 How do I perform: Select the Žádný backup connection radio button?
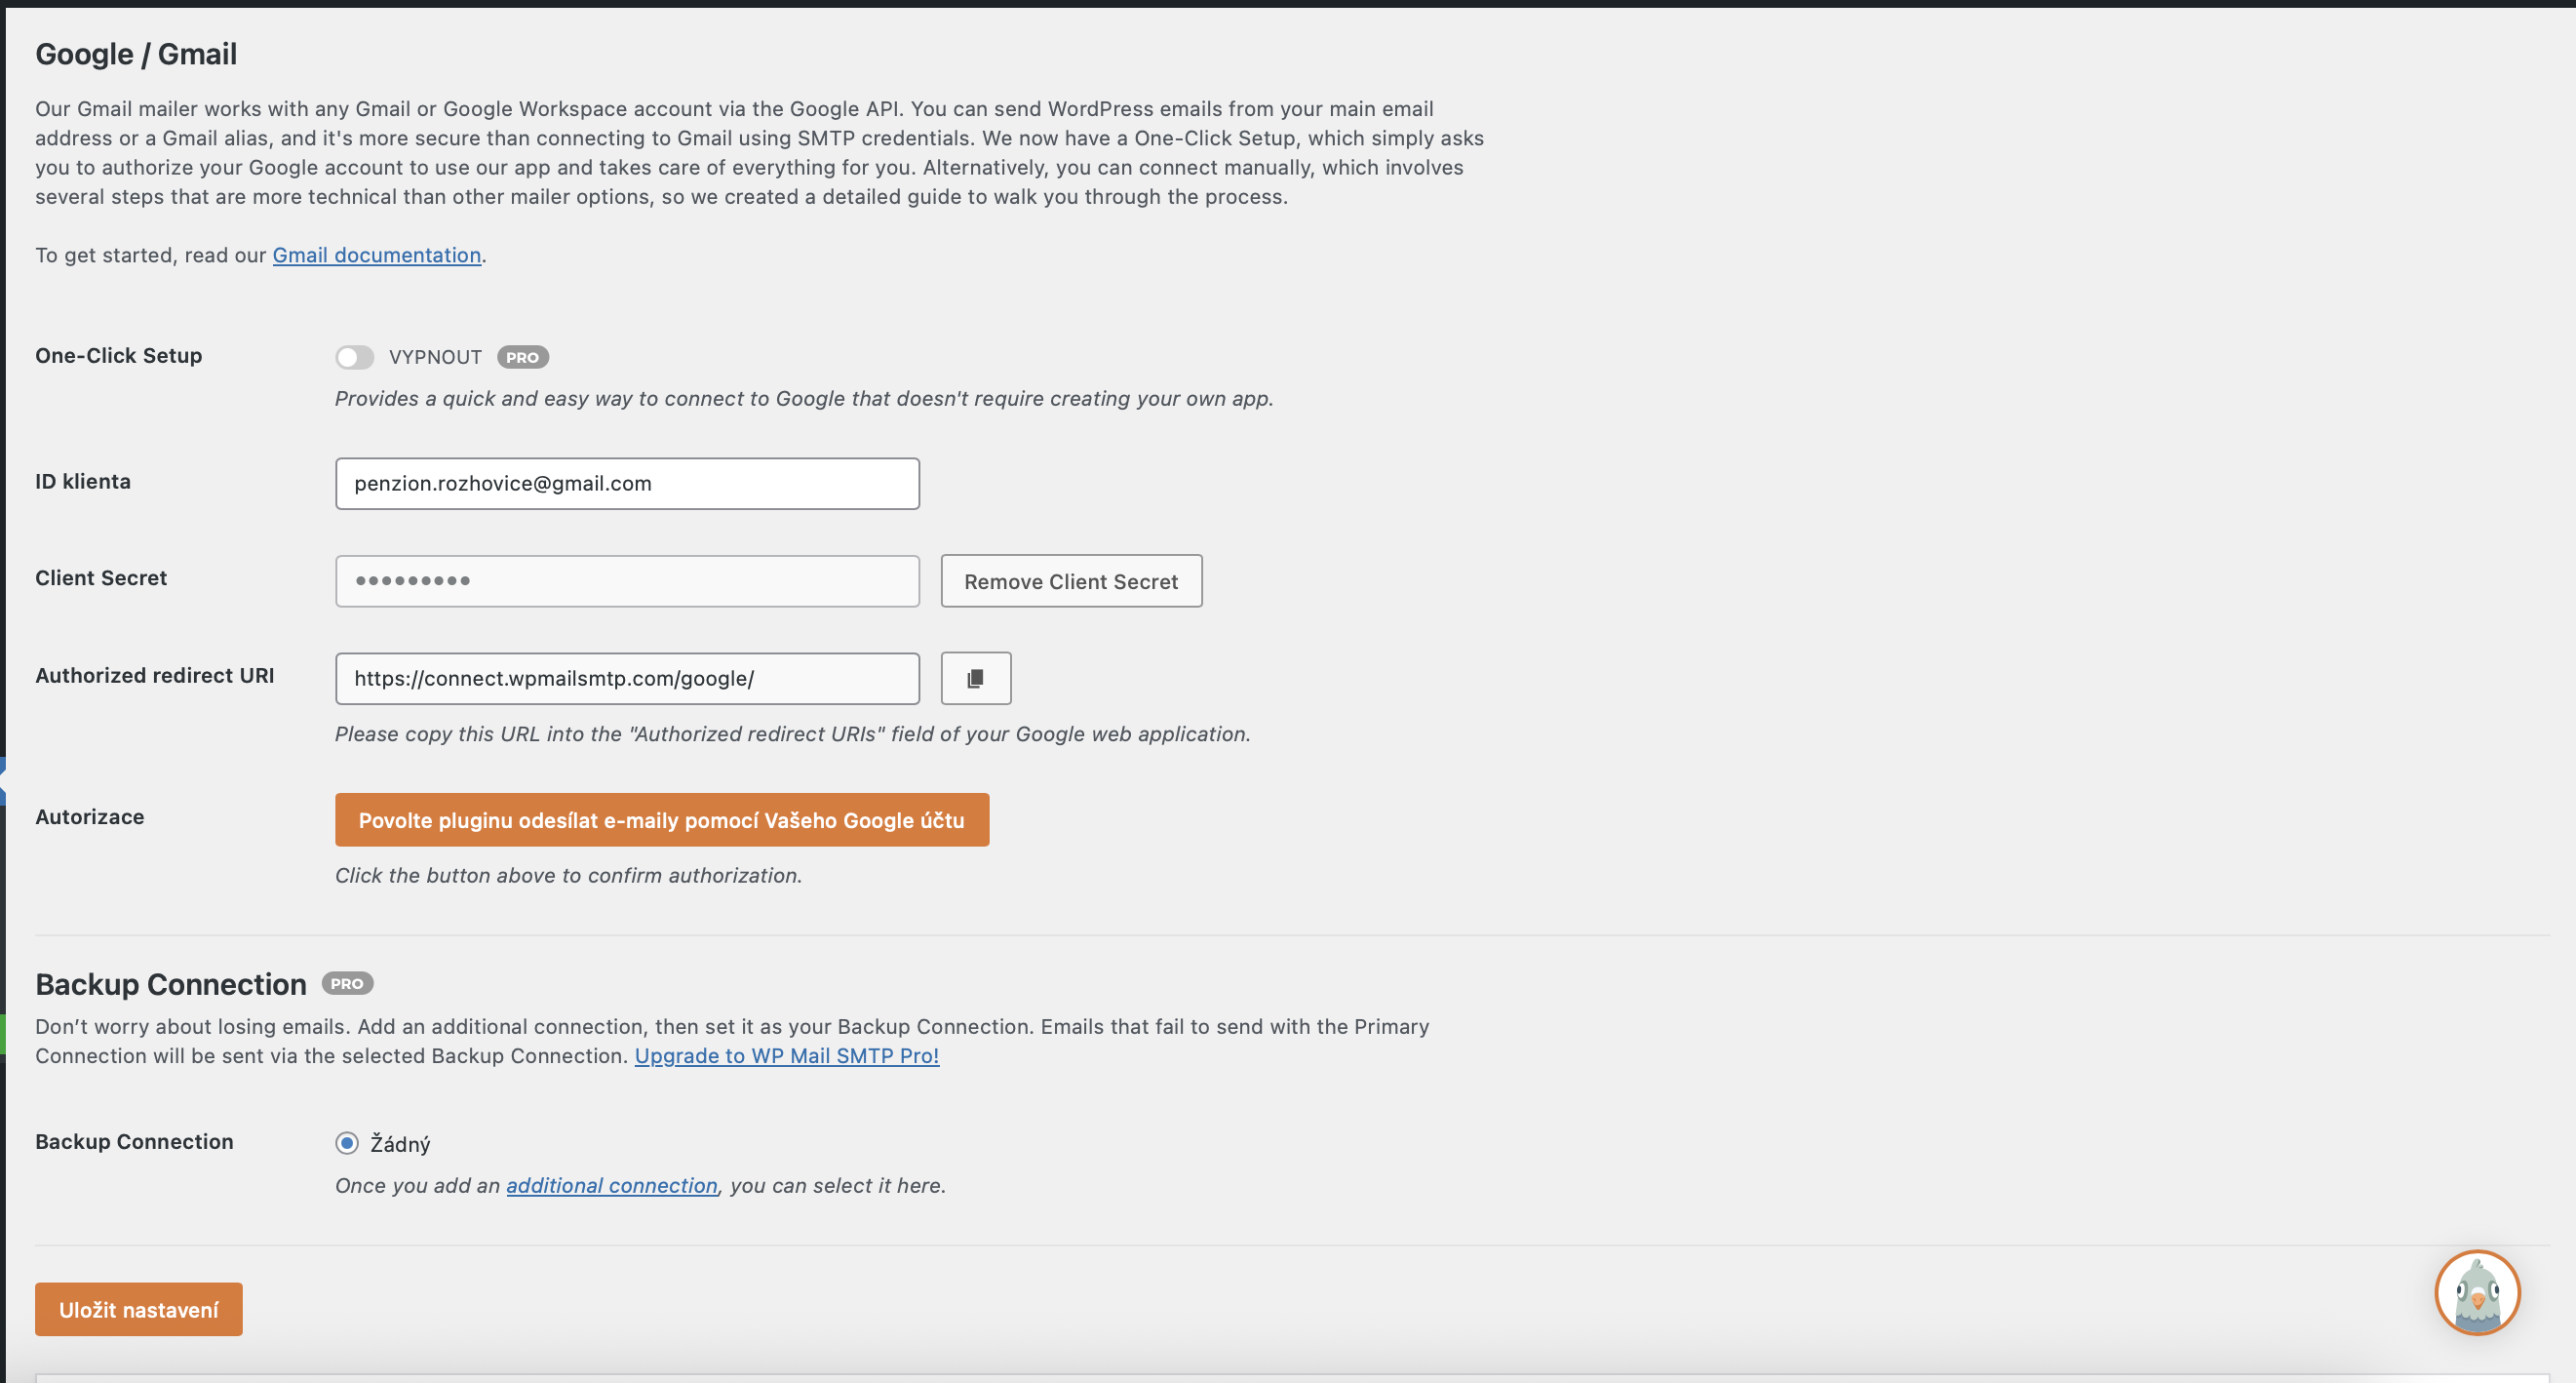347,1142
